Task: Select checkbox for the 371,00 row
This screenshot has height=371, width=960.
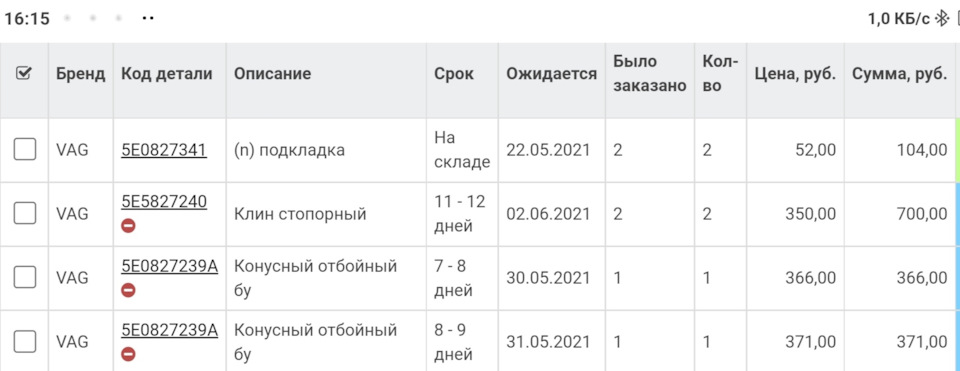Action: (24, 341)
